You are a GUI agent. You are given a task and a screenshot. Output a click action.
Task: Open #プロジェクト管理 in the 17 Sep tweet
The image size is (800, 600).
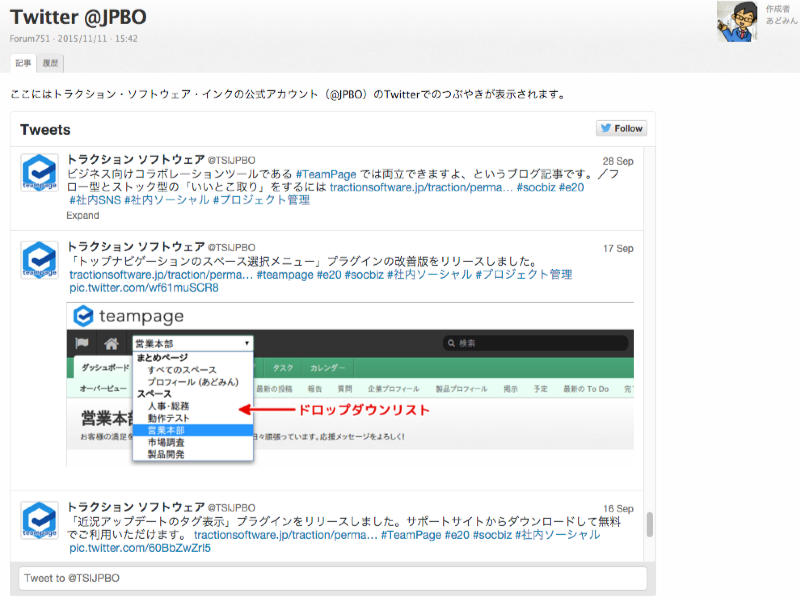tap(523, 274)
